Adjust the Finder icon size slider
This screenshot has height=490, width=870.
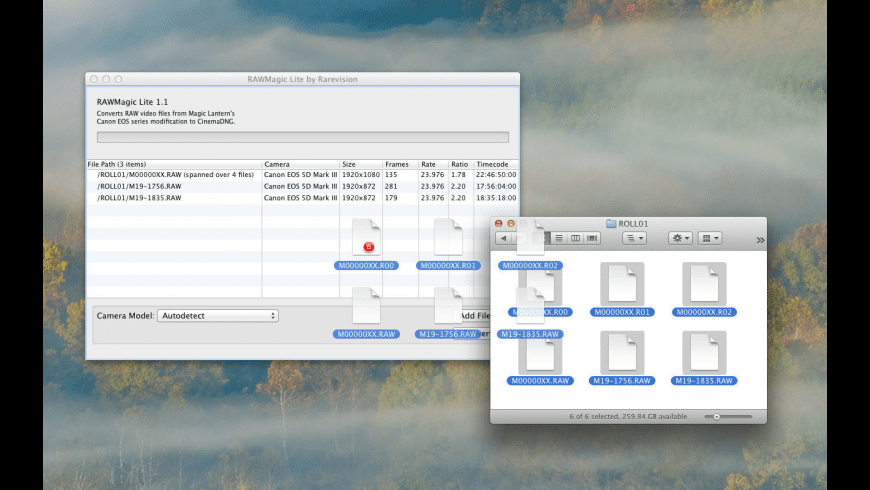pos(717,416)
